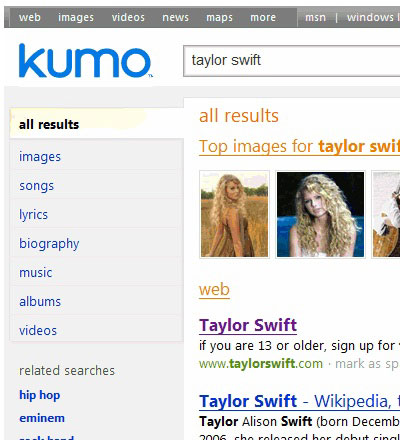
Task: Open Taylor Swift - Wikipedia result
Action: point(299,401)
